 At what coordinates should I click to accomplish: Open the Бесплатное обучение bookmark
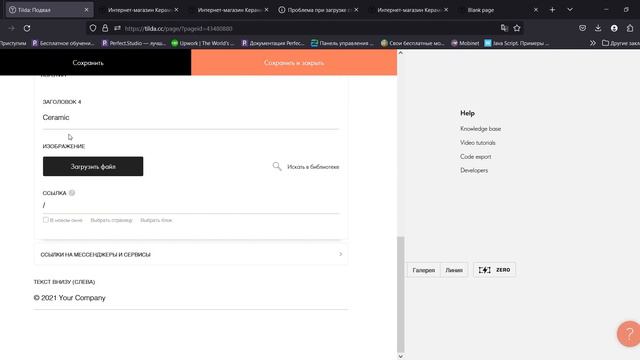(64, 43)
